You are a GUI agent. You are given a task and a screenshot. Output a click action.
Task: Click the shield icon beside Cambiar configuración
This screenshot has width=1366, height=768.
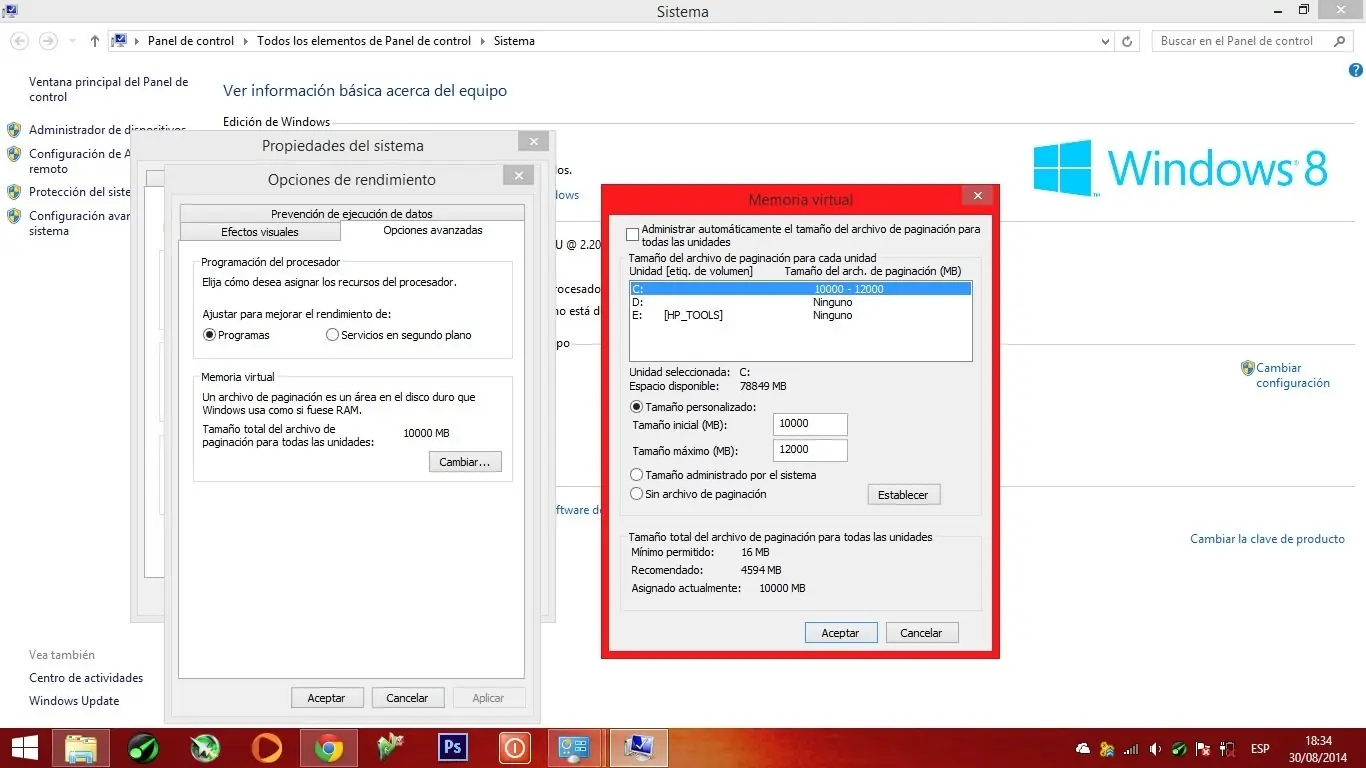coord(1247,368)
